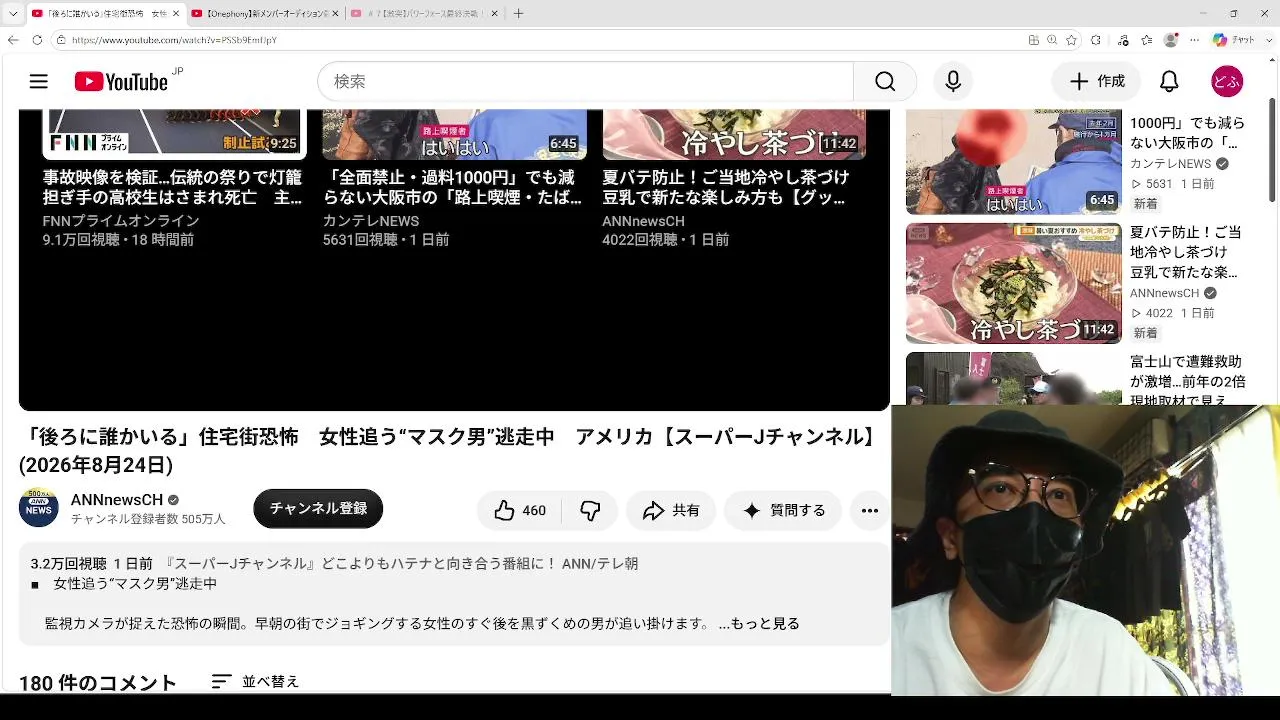
Task: Open the ANNnewsCH channel avatar
Action: pyautogui.click(x=39, y=508)
